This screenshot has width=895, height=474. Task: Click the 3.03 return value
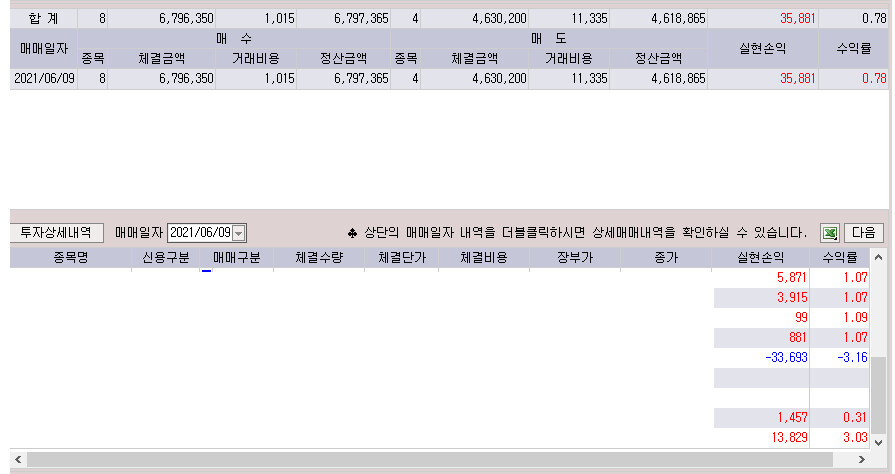coord(855,437)
